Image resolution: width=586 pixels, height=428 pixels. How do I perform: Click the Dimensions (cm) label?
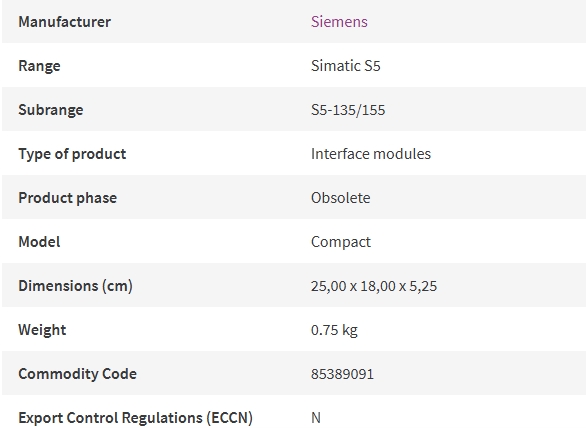pyautogui.click(x=75, y=286)
